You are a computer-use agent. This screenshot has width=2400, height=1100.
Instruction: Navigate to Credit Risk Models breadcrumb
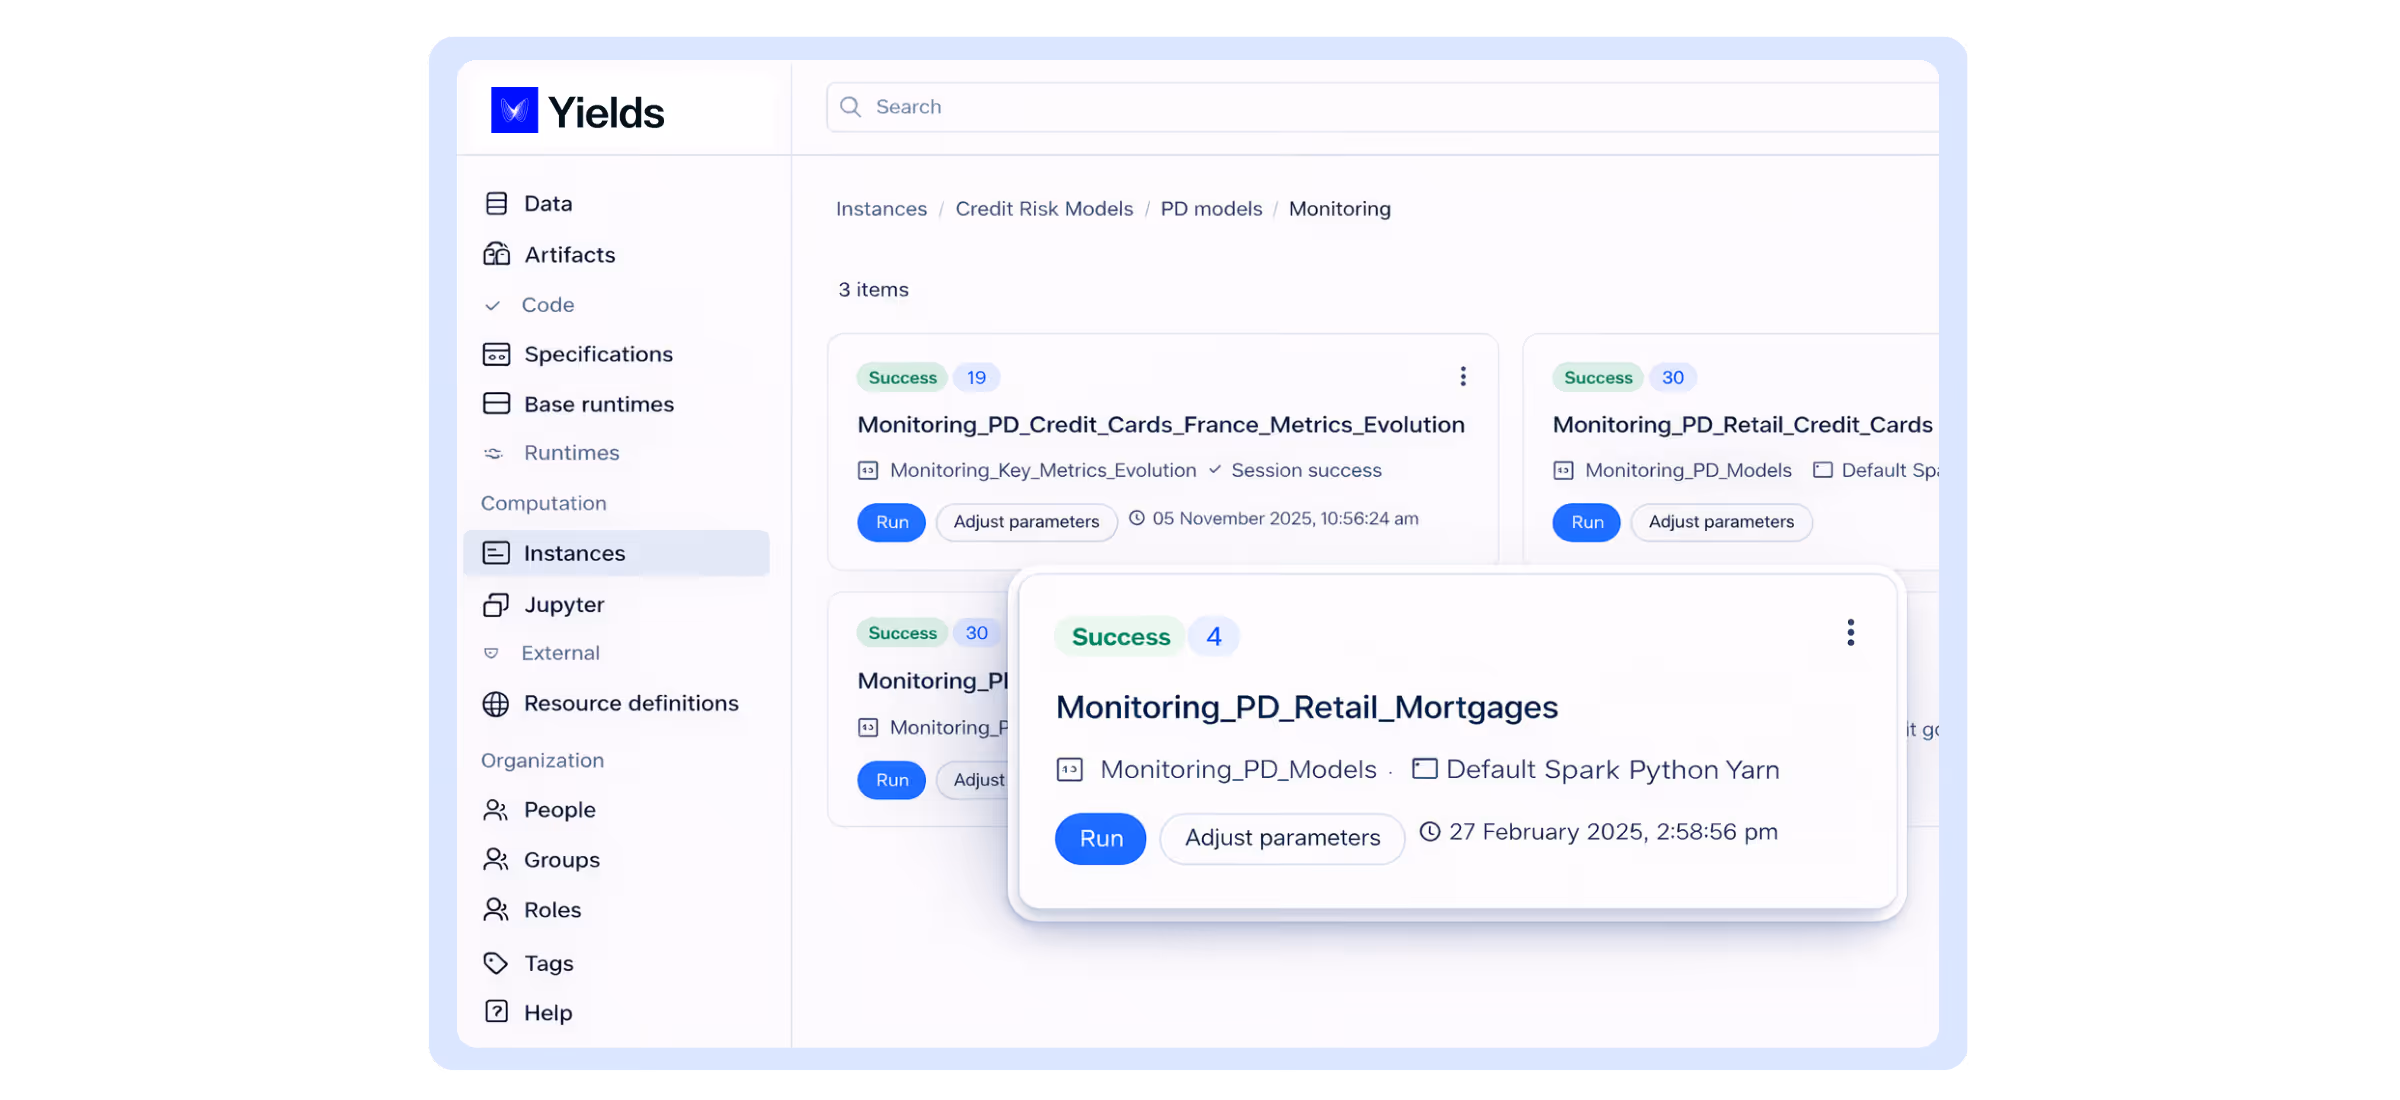pyautogui.click(x=1044, y=208)
